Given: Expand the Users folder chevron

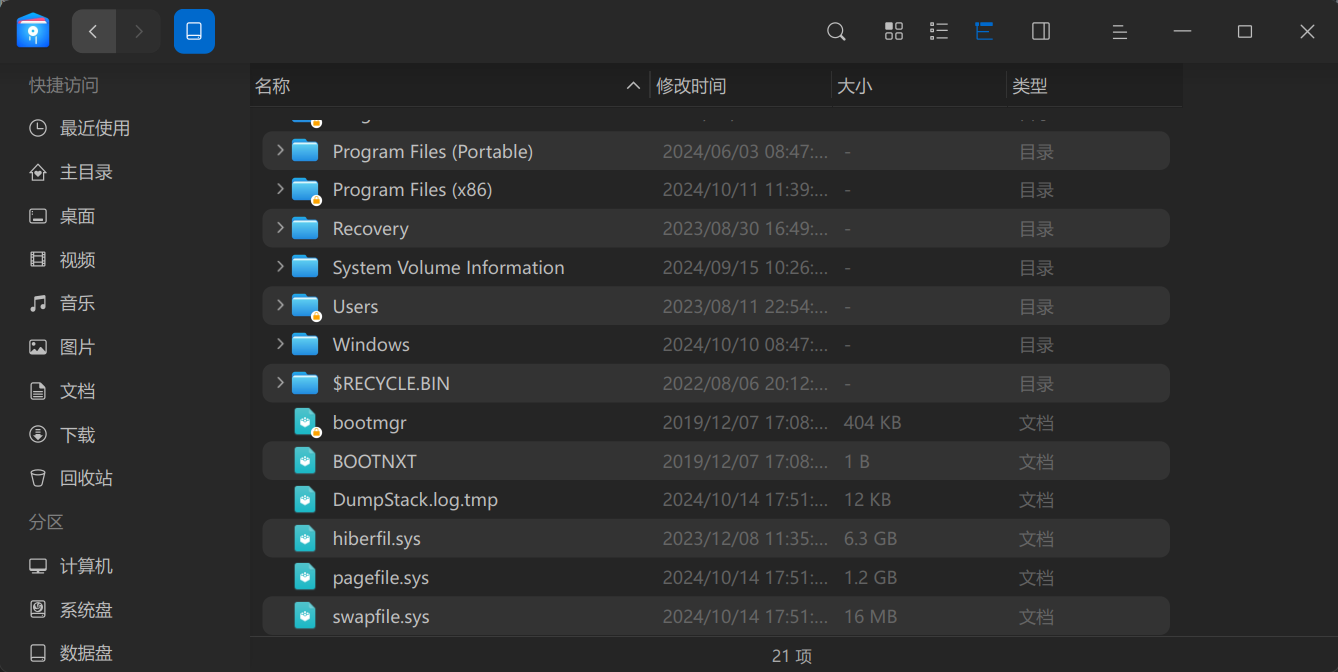Looking at the screenshot, I should 280,306.
